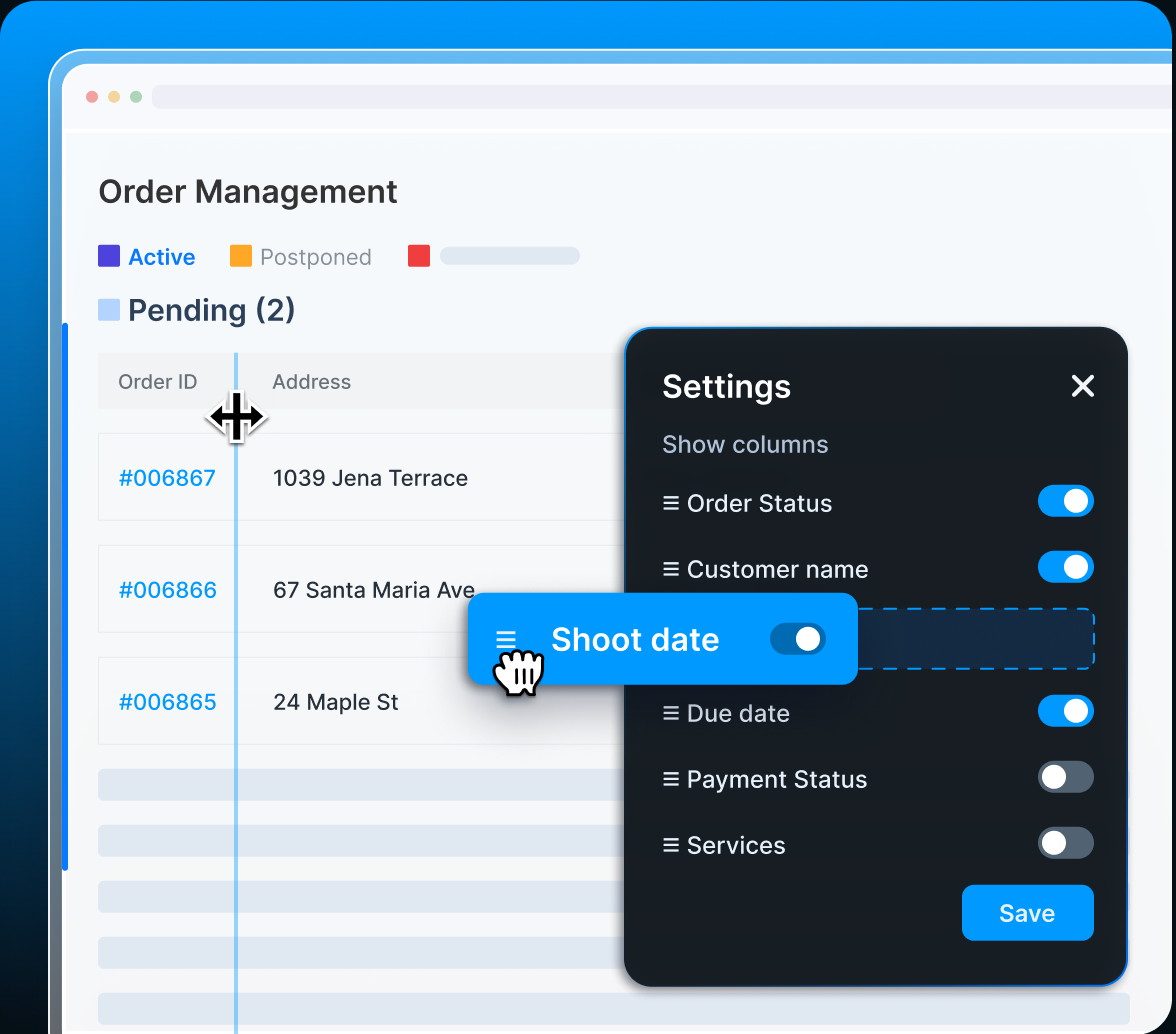
Task: Grab the drag handle on Shoot date
Action: point(506,640)
